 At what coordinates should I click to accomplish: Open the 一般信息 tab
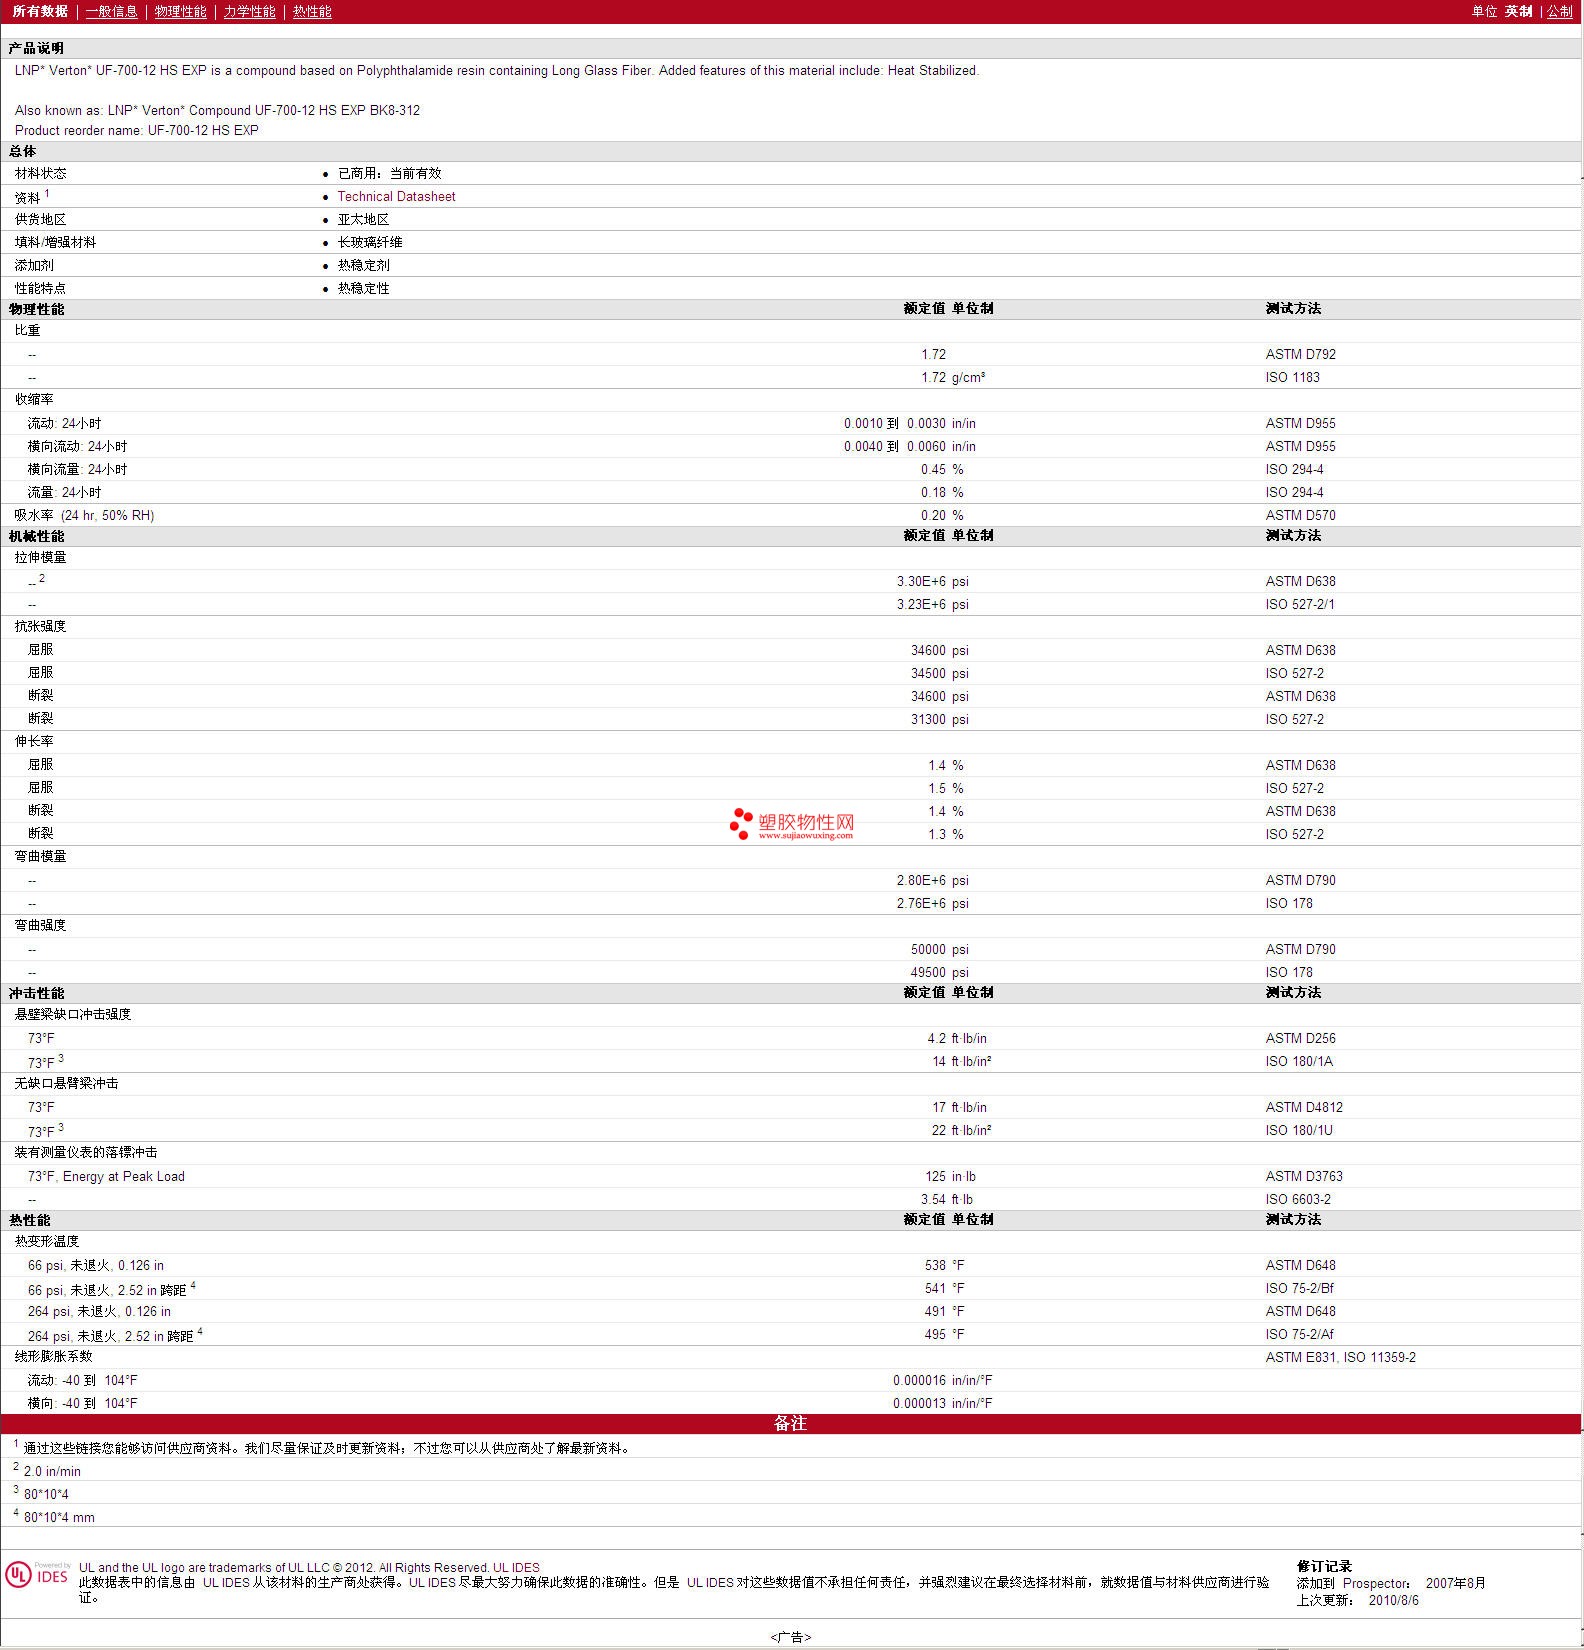point(111,11)
